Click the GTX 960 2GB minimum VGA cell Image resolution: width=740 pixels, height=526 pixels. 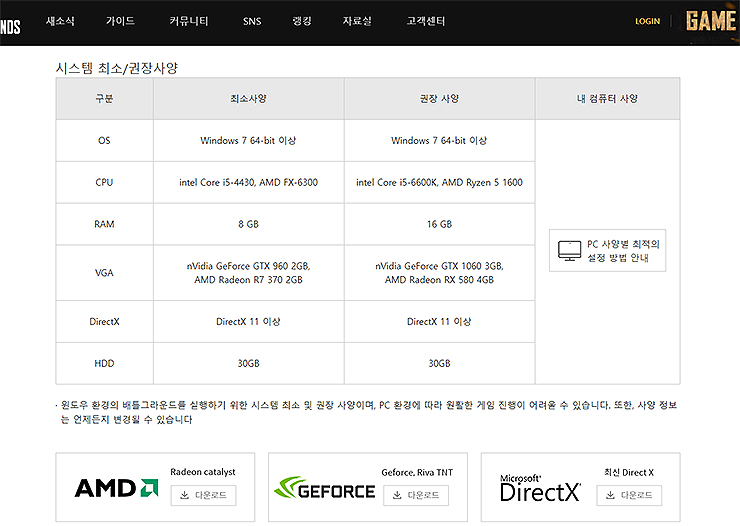[x=249, y=273]
